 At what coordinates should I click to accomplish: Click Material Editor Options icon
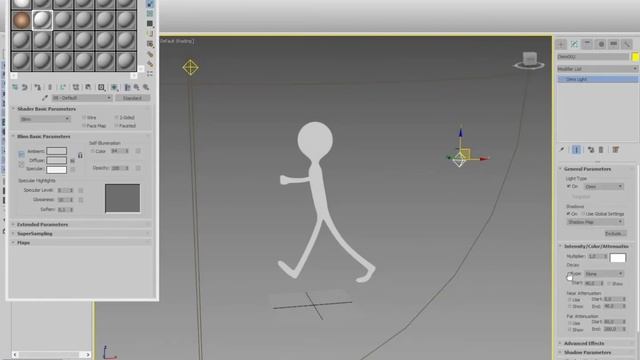click(x=150, y=54)
